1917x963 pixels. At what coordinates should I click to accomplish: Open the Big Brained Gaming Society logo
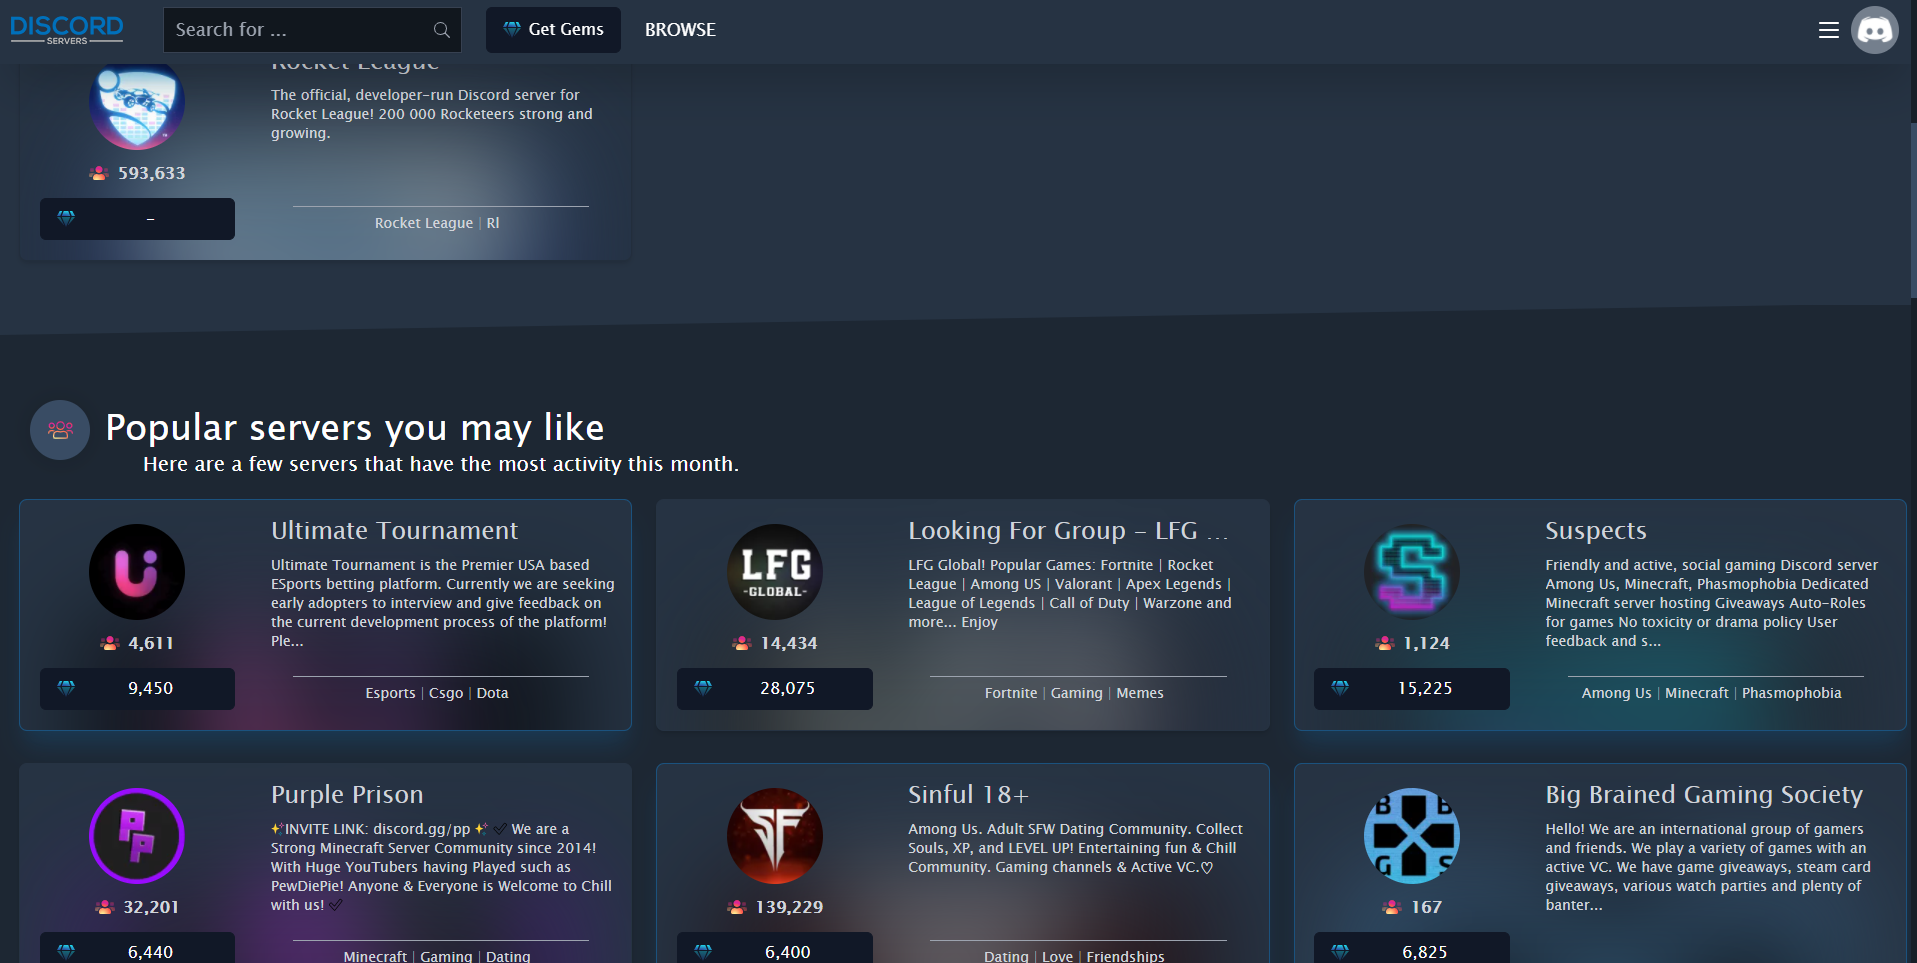pos(1412,836)
